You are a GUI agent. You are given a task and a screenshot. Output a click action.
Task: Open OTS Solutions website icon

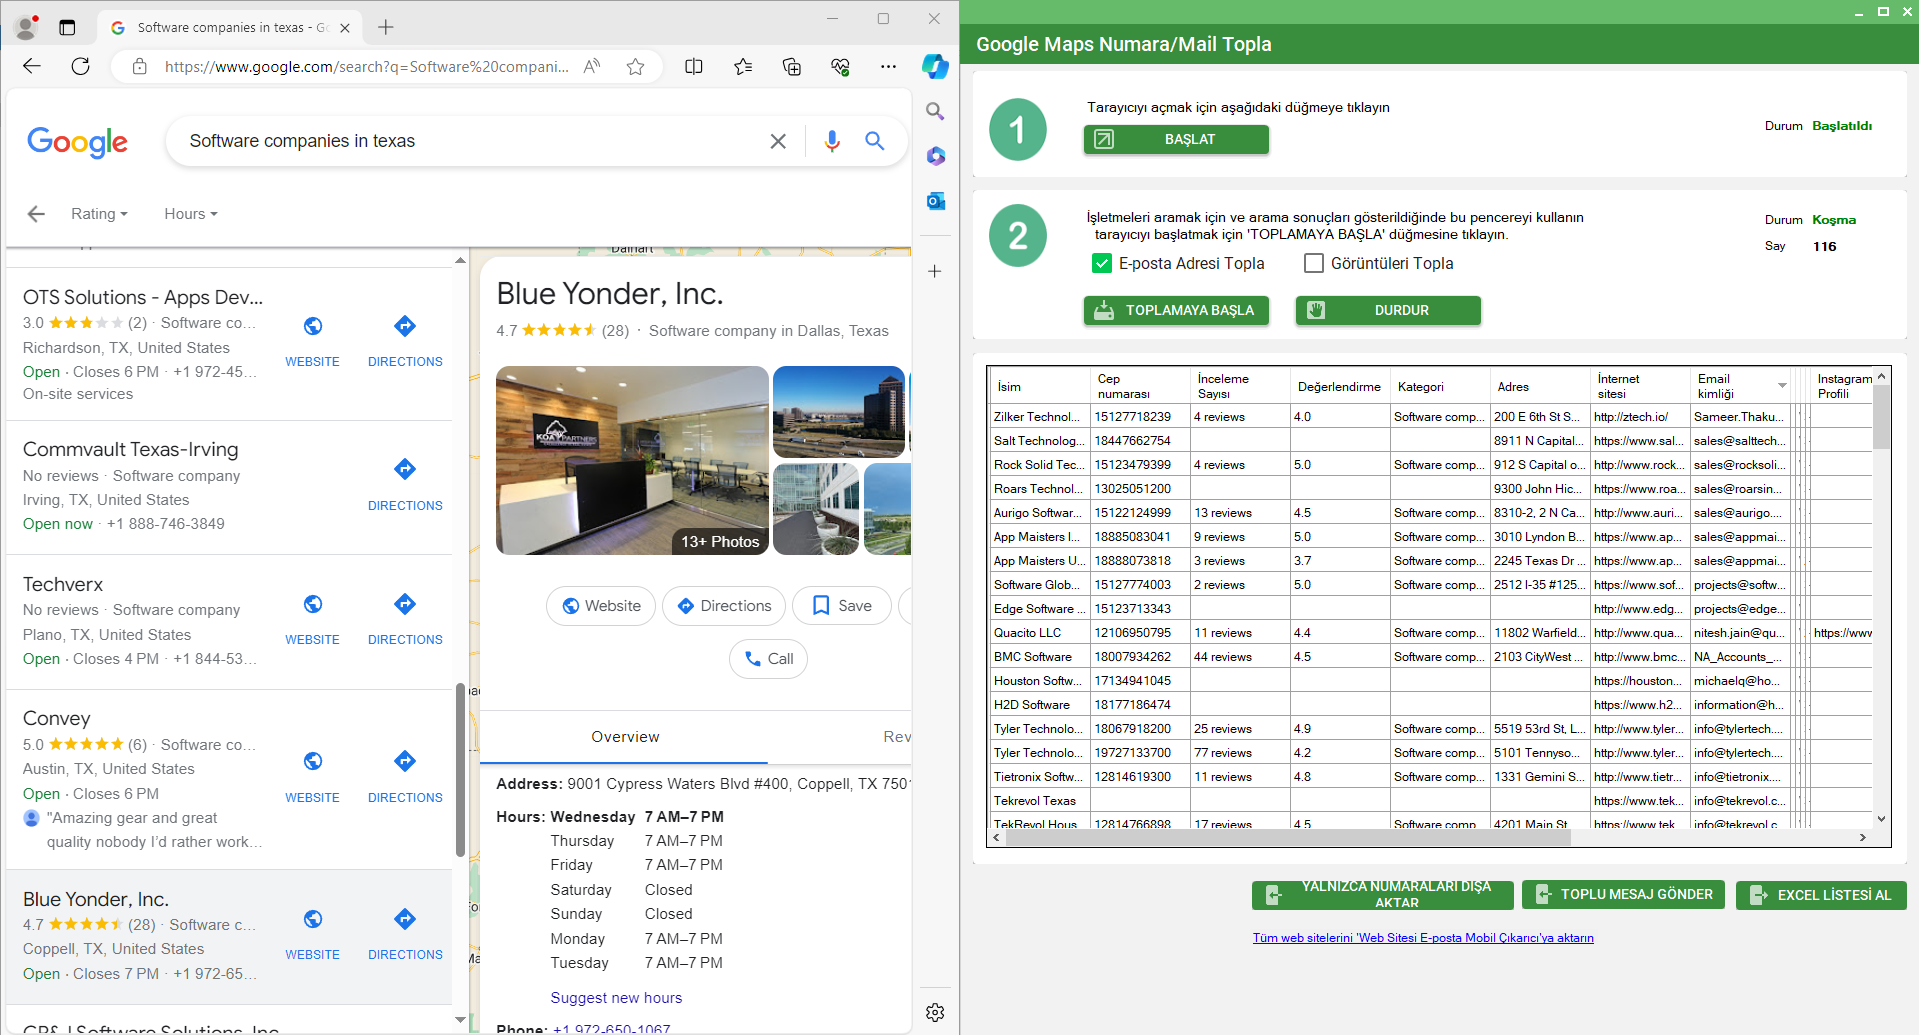(312, 326)
